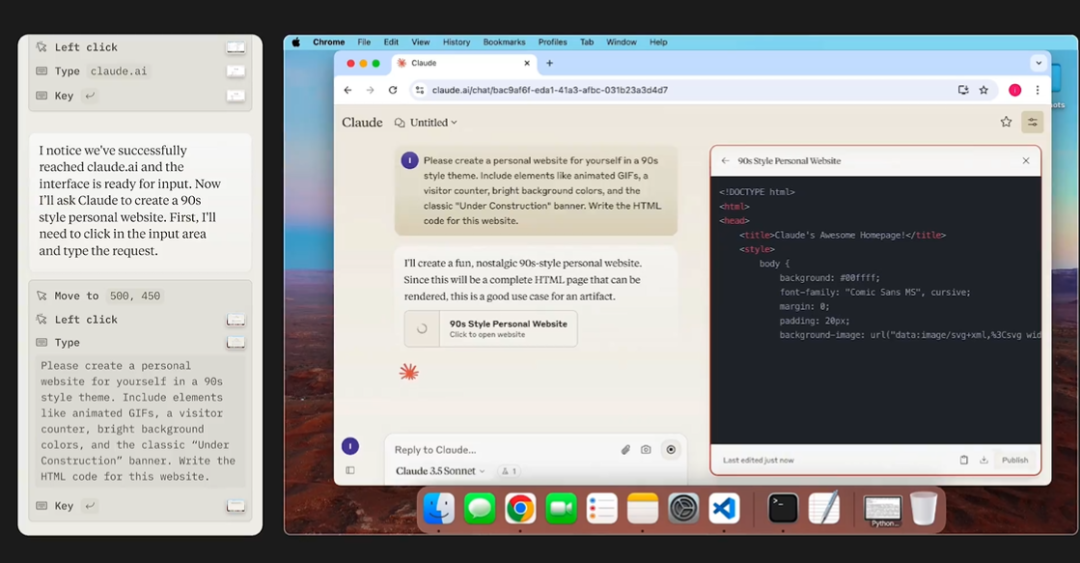Open FaceTime from the Dock
The image size is (1080, 563).
coord(561,509)
